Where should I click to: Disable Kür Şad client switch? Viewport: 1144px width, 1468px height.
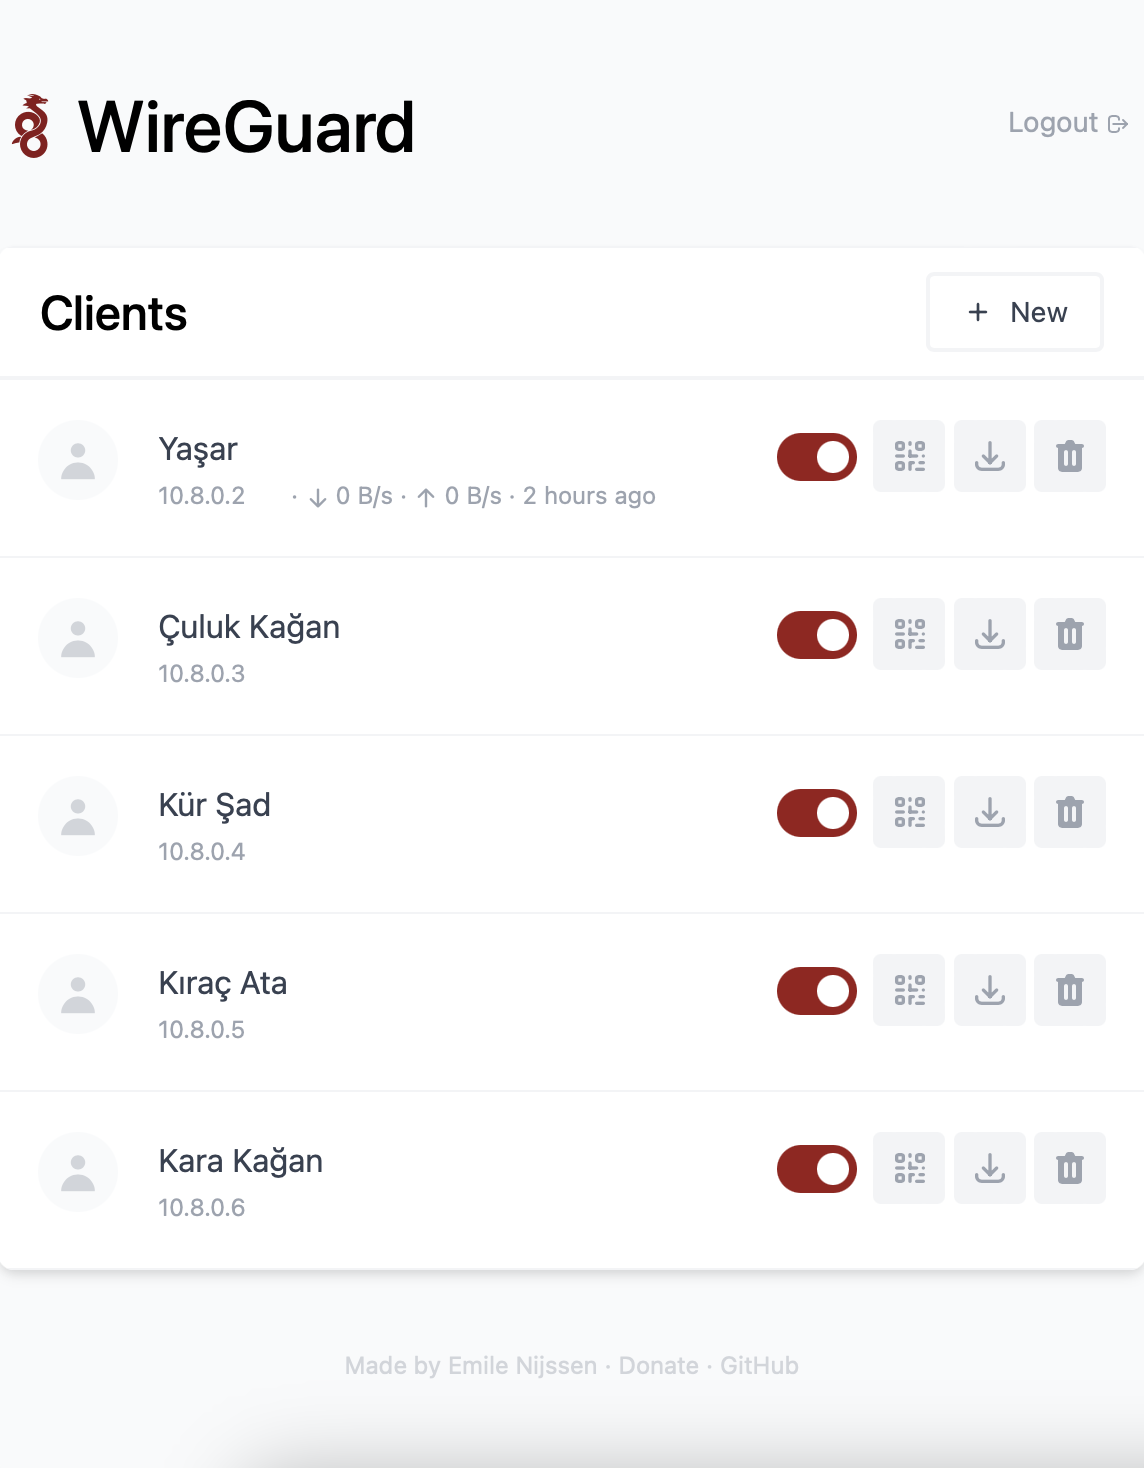pyautogui.click(x=817, y=813)
